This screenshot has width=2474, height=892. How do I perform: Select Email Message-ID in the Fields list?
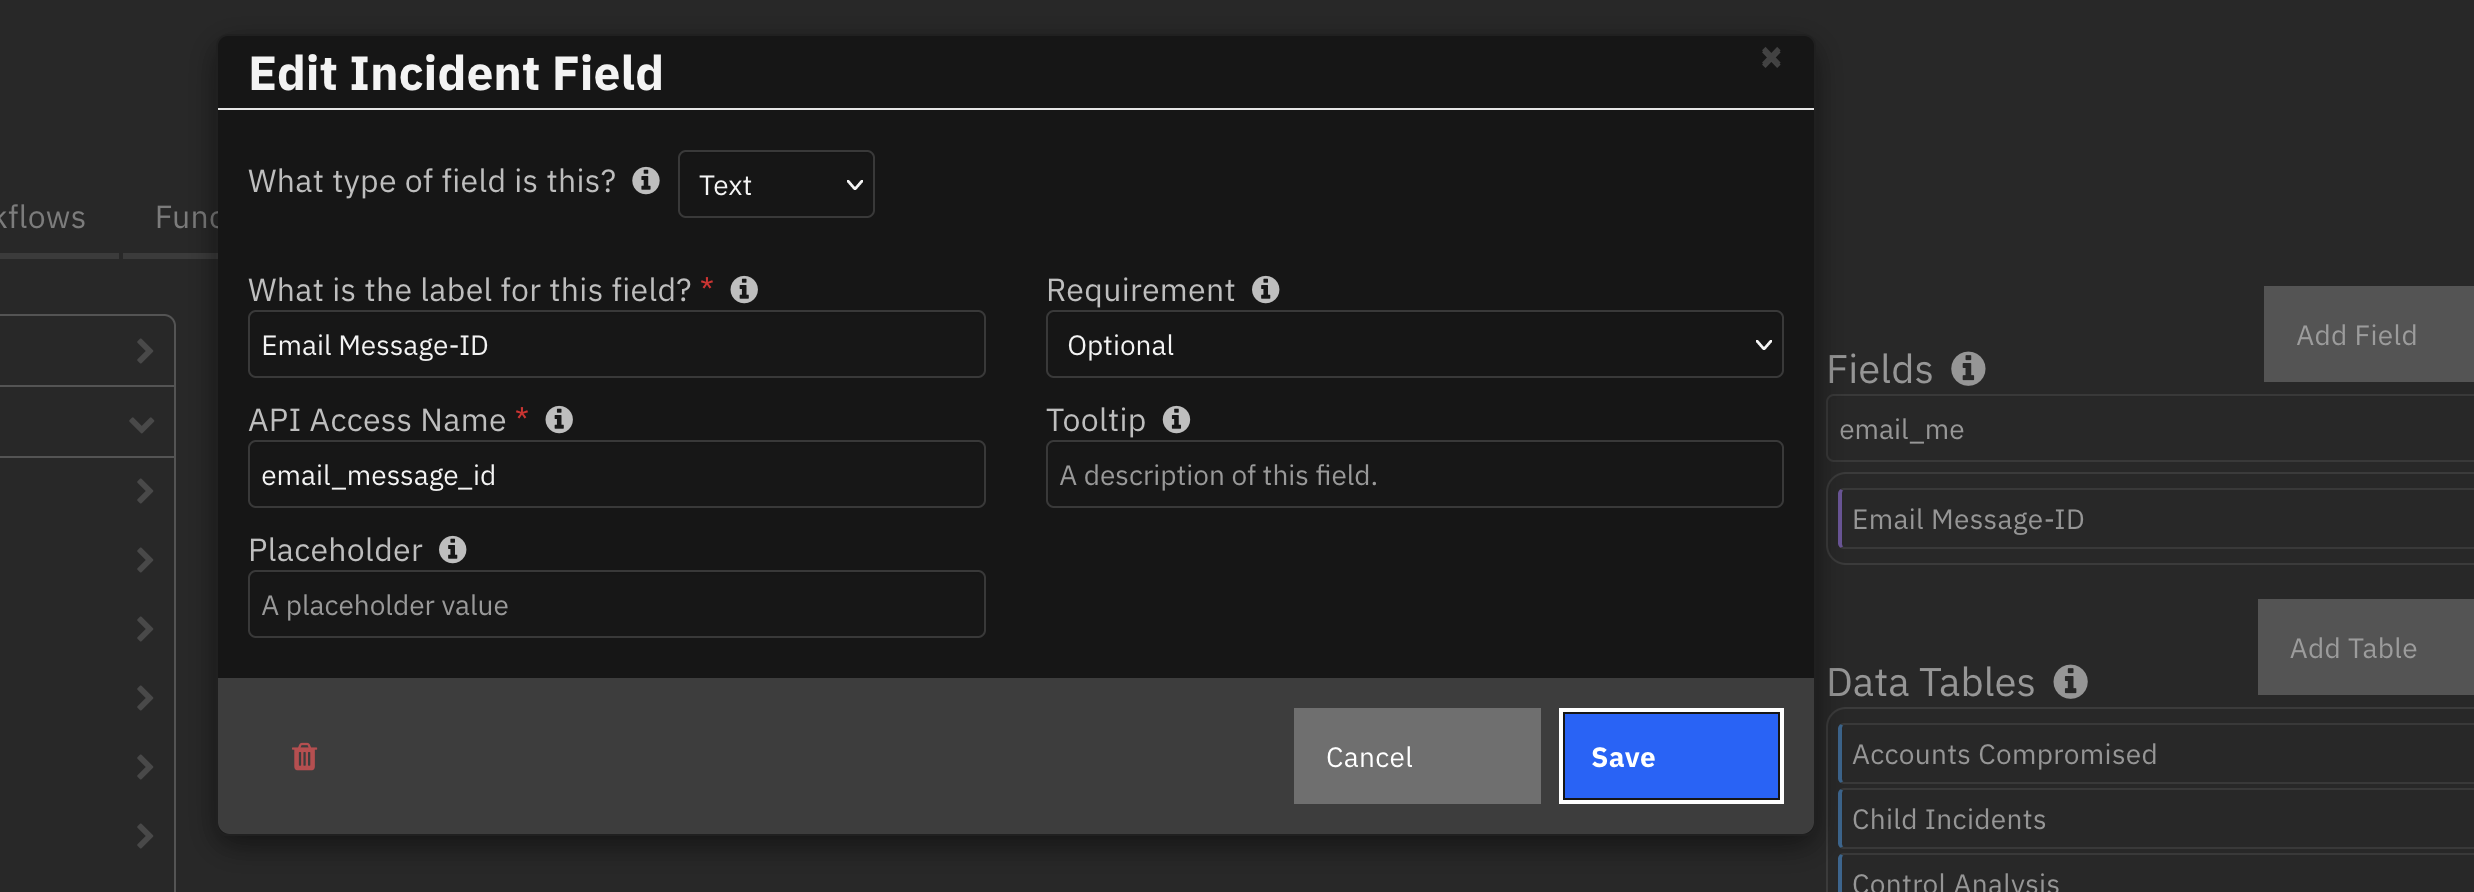click(2156, 519)
